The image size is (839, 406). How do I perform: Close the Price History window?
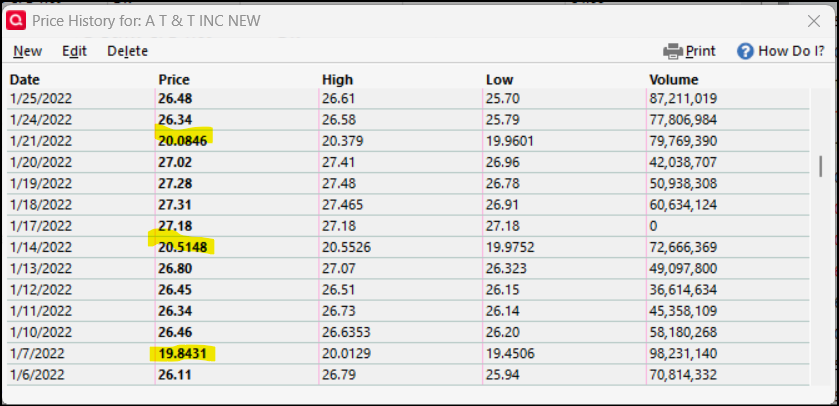coord(814,21)
